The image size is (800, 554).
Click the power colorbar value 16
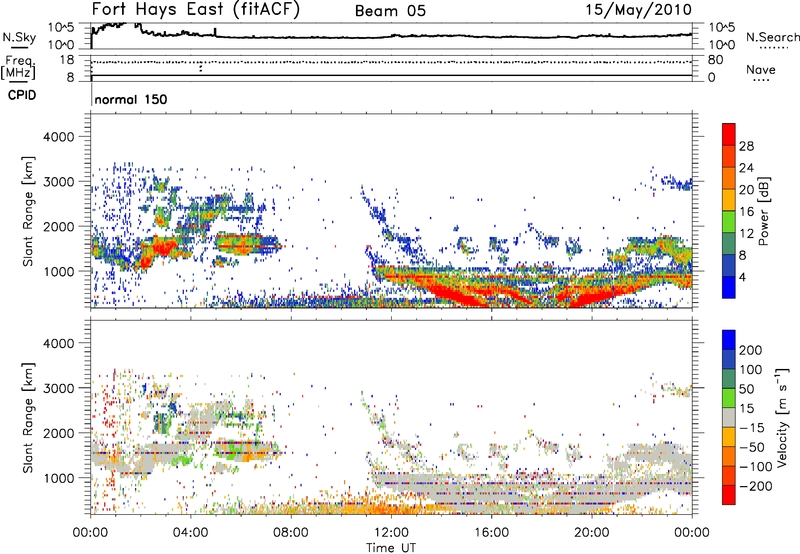point(746,212)
